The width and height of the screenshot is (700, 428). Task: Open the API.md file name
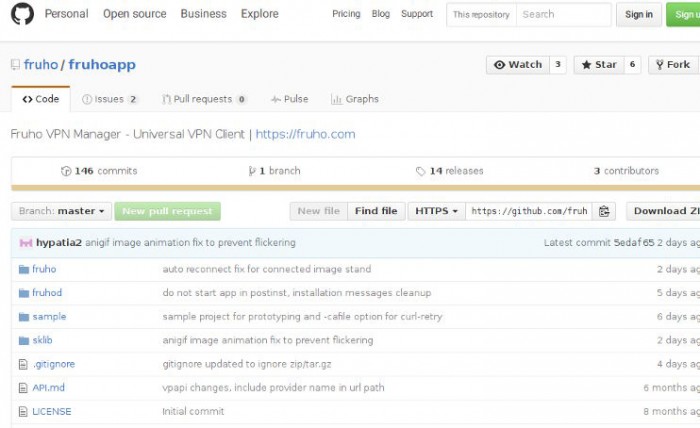49,388
